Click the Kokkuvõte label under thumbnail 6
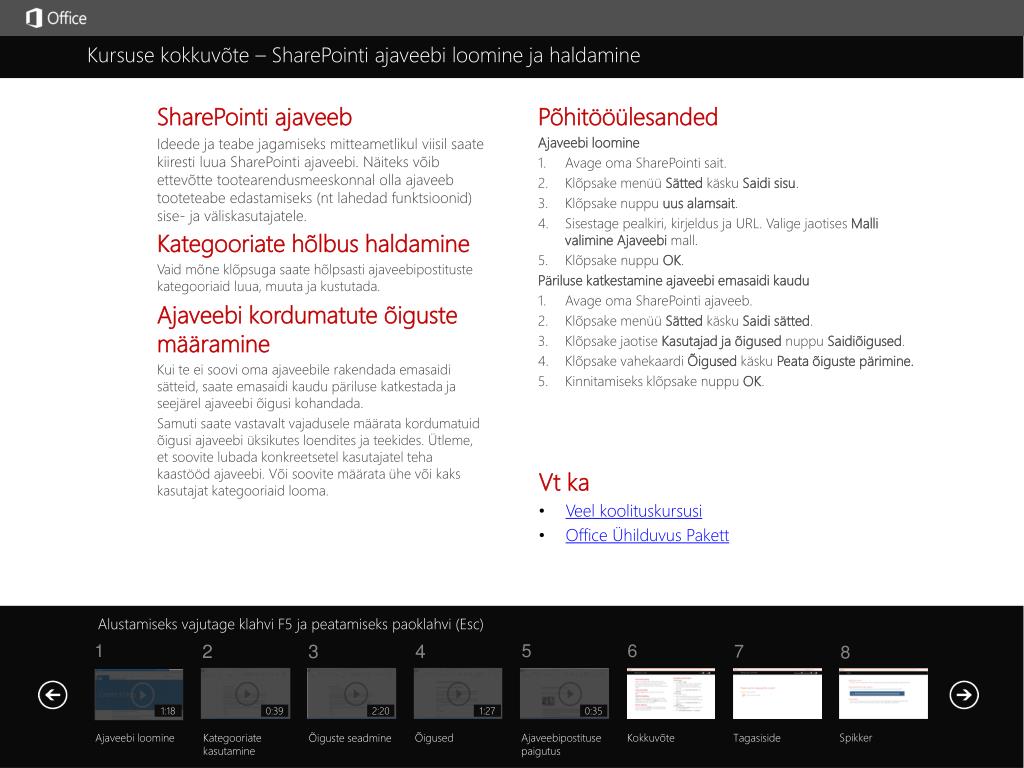Viewport: 1024px width, 768px height. coord(651,738)
